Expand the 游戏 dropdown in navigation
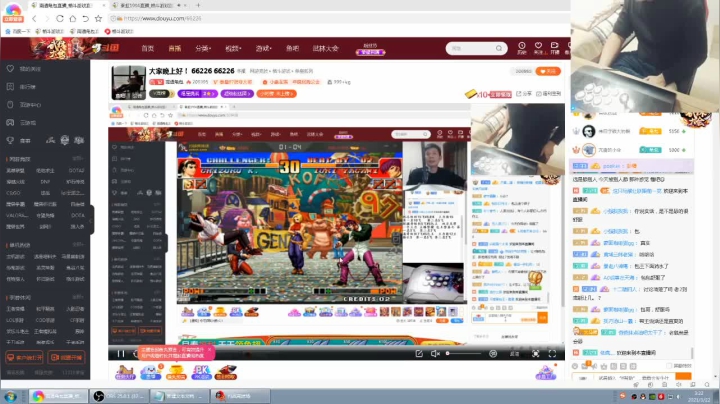Screen dimensions: 720x404 (264, 48)
